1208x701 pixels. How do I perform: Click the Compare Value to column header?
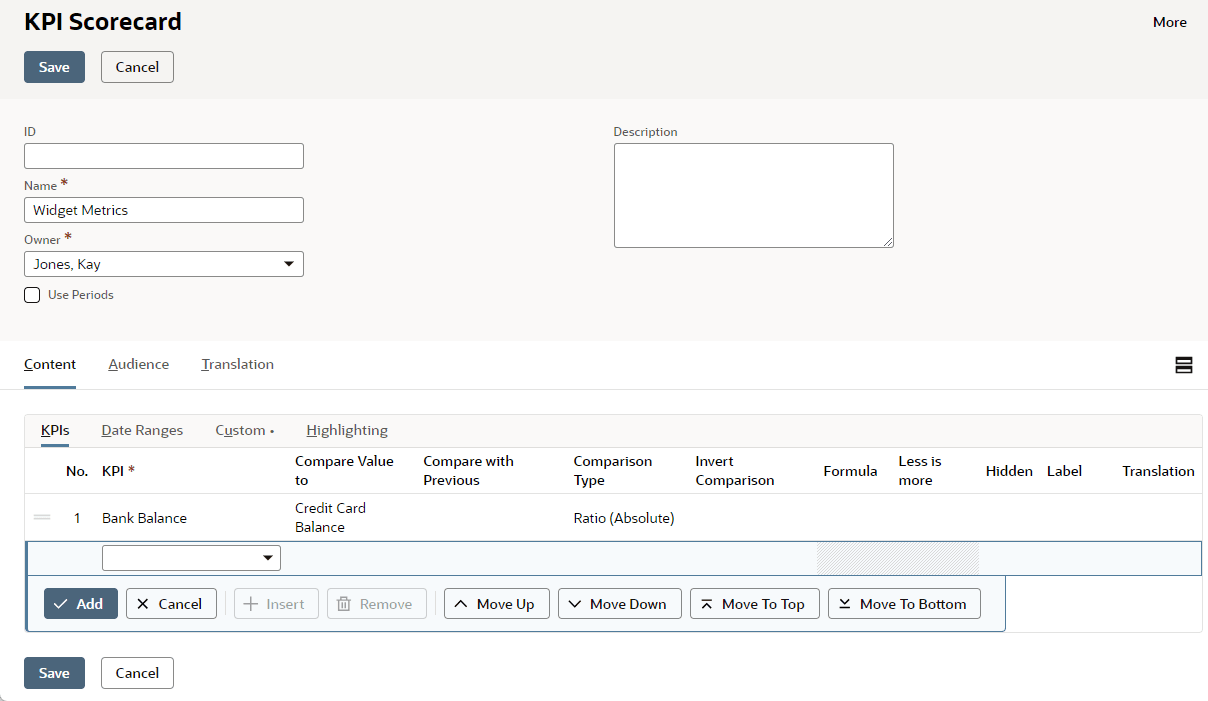[345, 471]
